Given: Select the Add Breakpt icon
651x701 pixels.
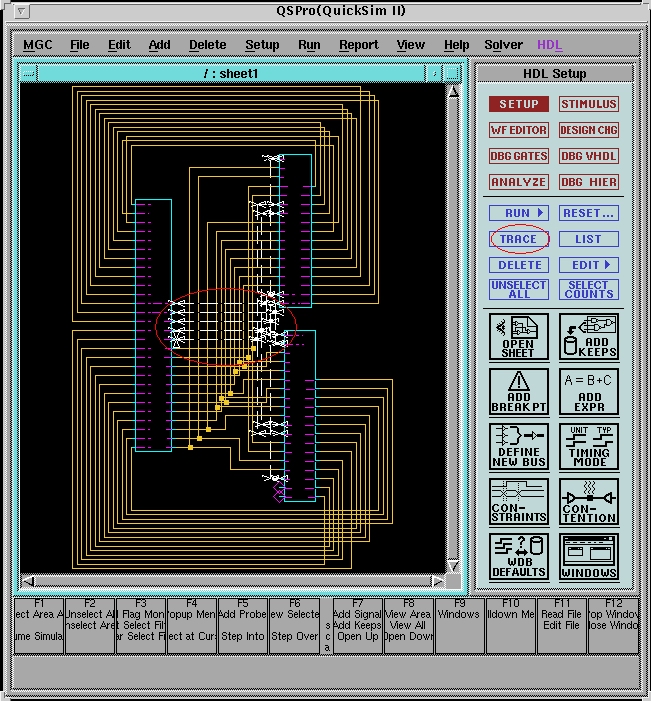Looking at the screenshot, I should click(x=518, y=391).
